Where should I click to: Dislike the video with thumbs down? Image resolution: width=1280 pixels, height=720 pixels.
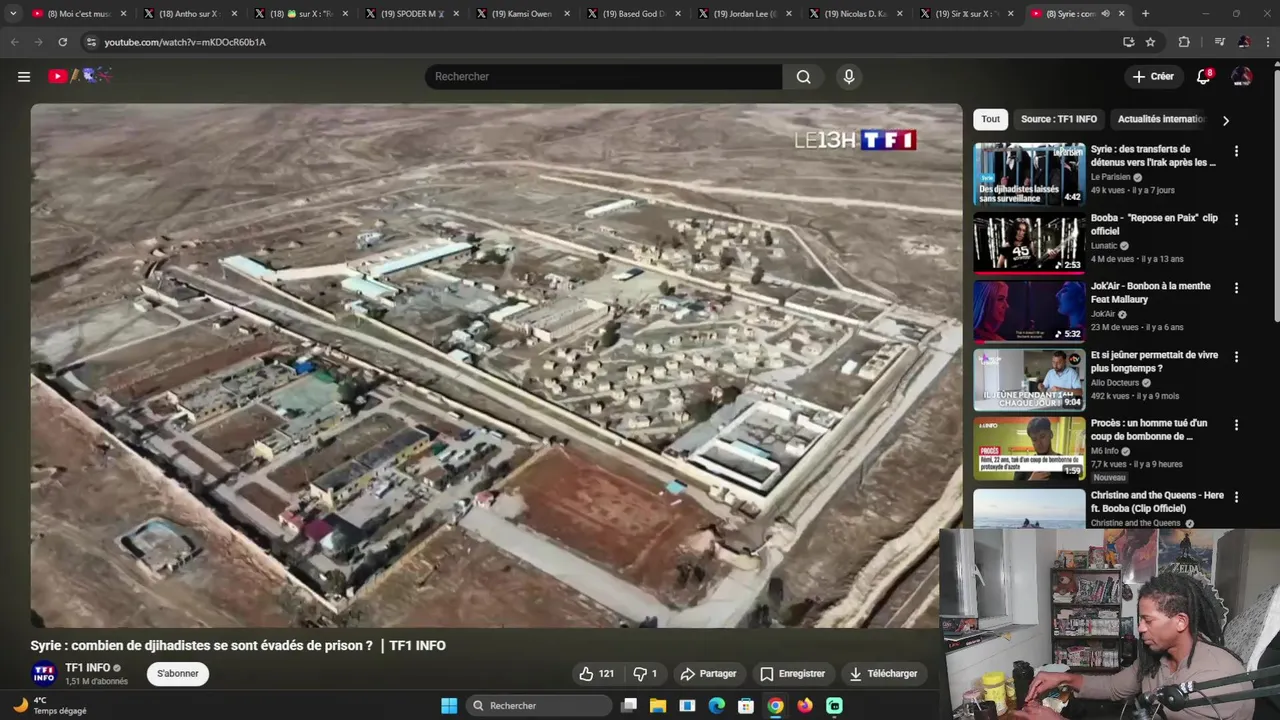646,674
